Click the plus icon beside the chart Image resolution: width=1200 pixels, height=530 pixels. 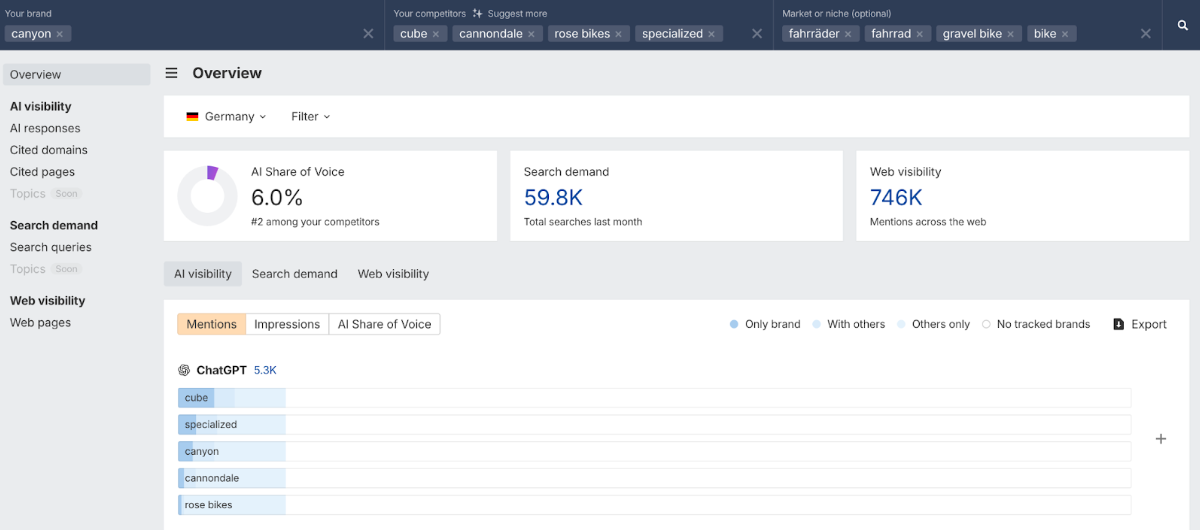pos(1161,438)
